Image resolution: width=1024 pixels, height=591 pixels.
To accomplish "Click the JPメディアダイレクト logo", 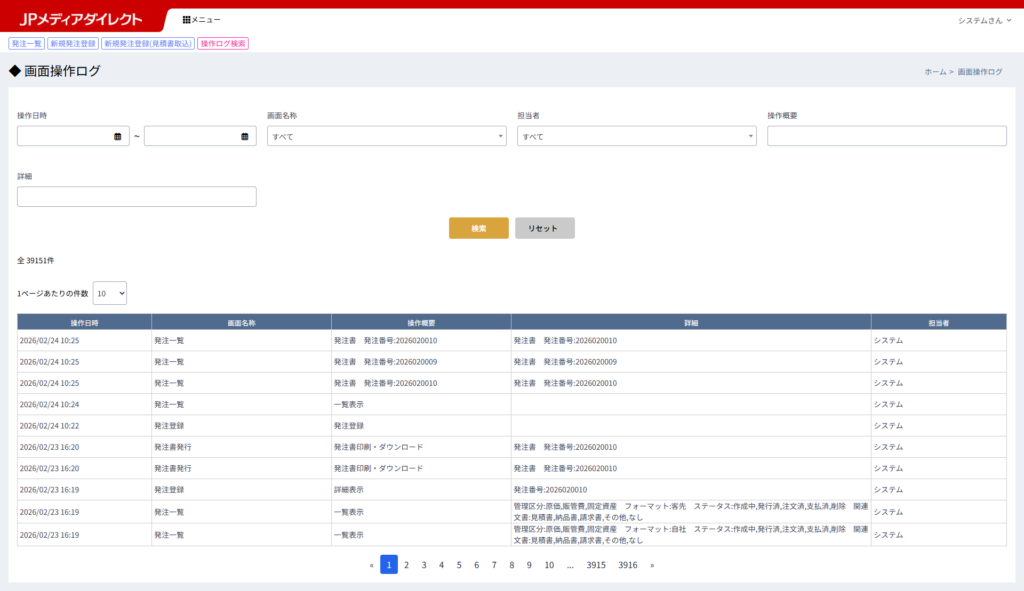I will pos(81,20).
